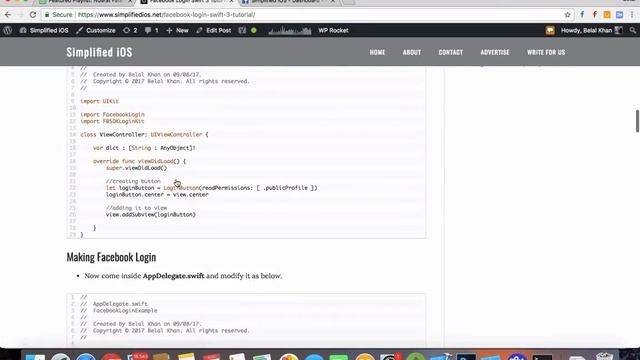Click the import UIKit code line
The height and width of the screenshot is (360, 640).
[x=100, y=101]
